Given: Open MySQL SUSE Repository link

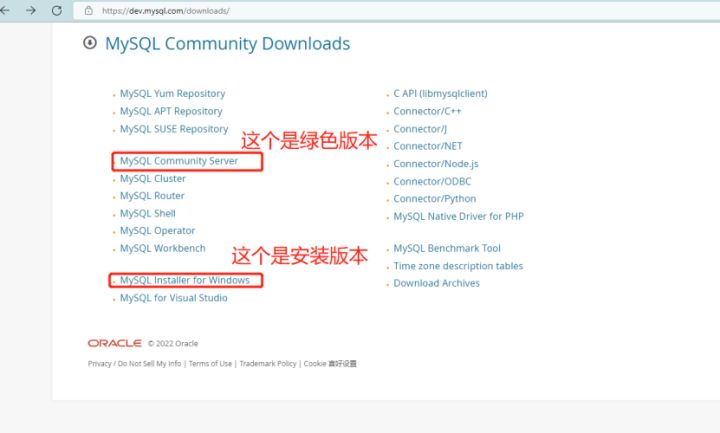Looking at the screenshot, I should click(x=174, y=129).
